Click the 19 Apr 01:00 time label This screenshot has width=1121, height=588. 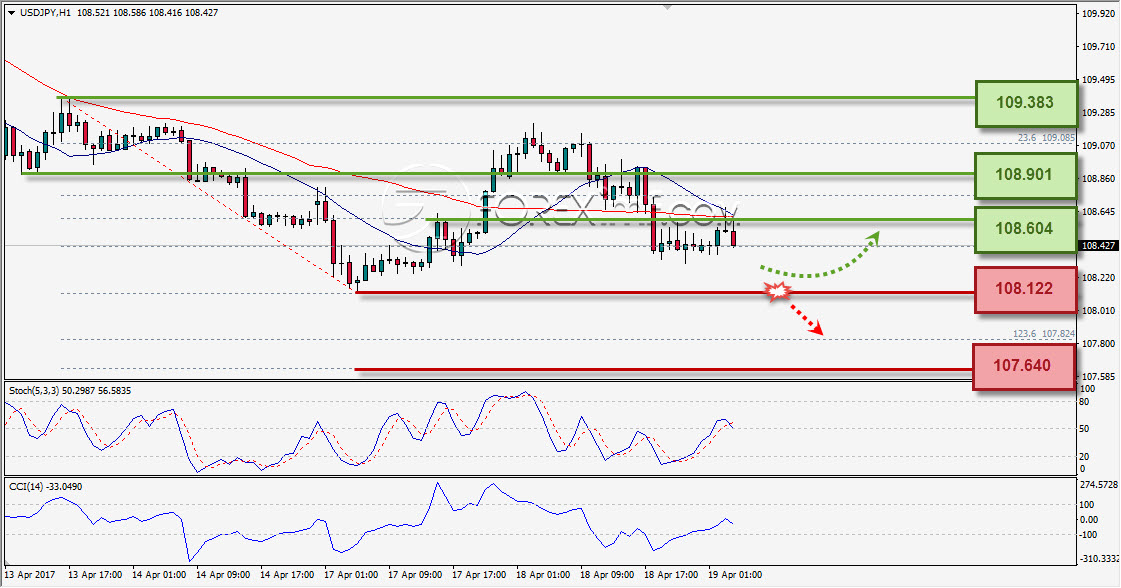click(735, 575)
